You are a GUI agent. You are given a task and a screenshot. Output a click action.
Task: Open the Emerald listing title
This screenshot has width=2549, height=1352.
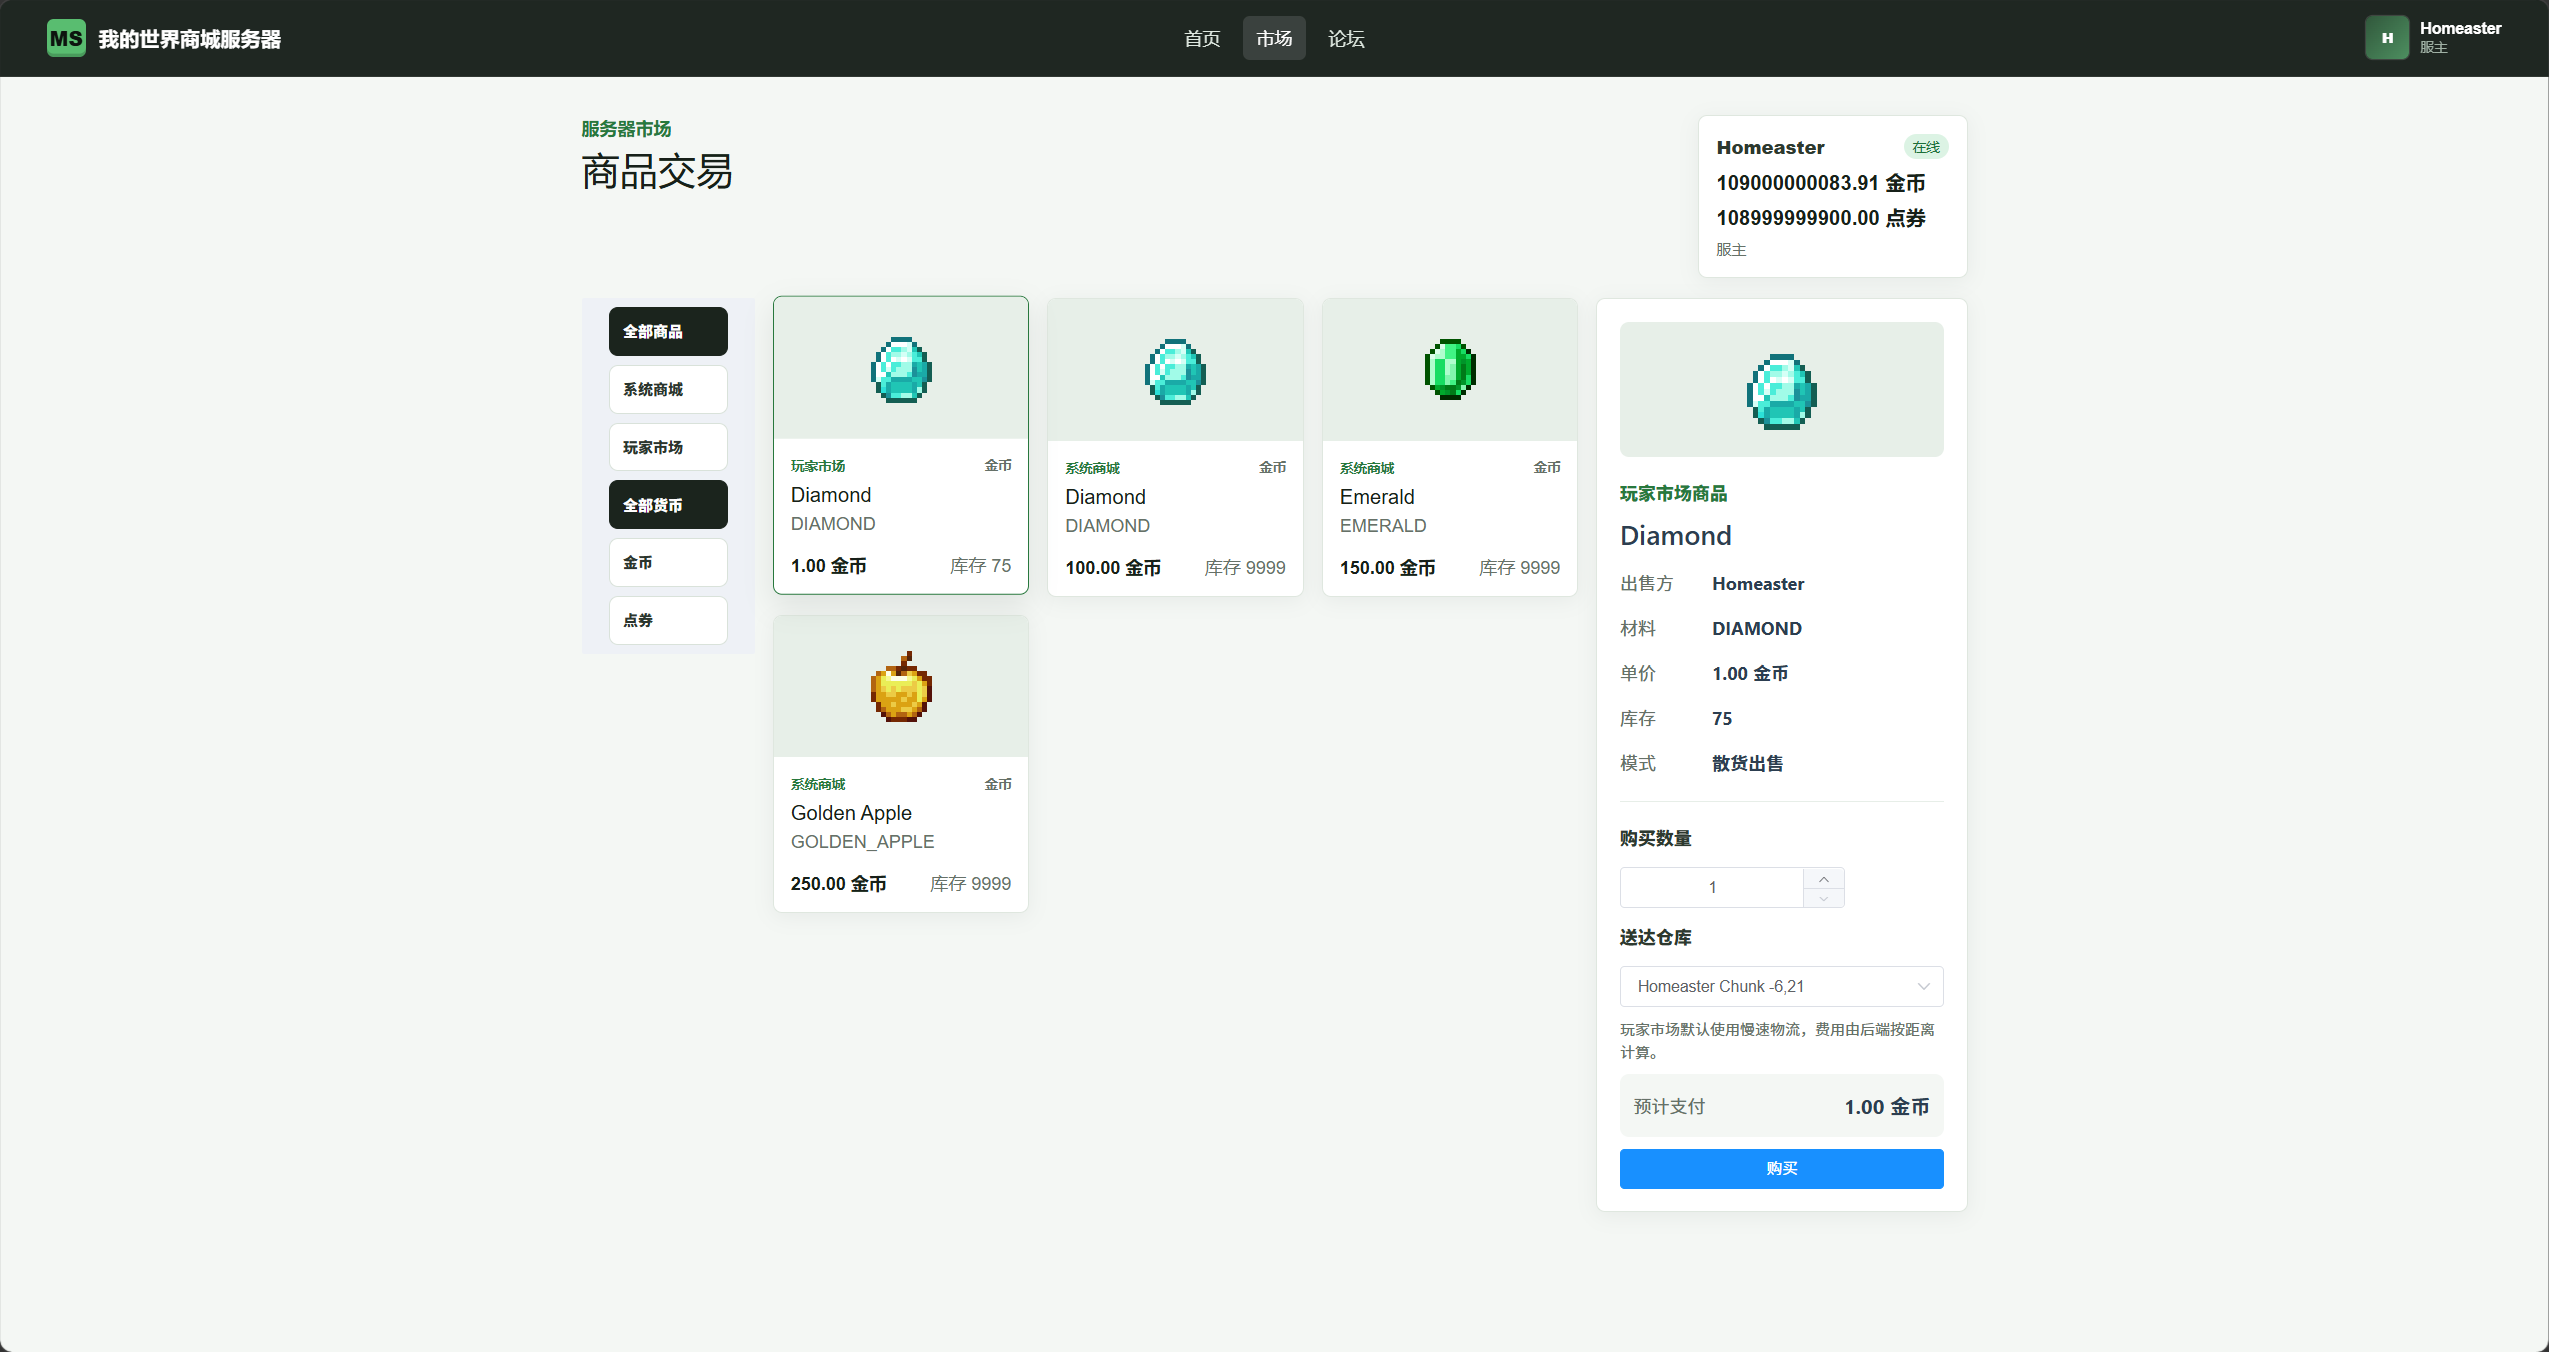click(x=1376, y=497)
